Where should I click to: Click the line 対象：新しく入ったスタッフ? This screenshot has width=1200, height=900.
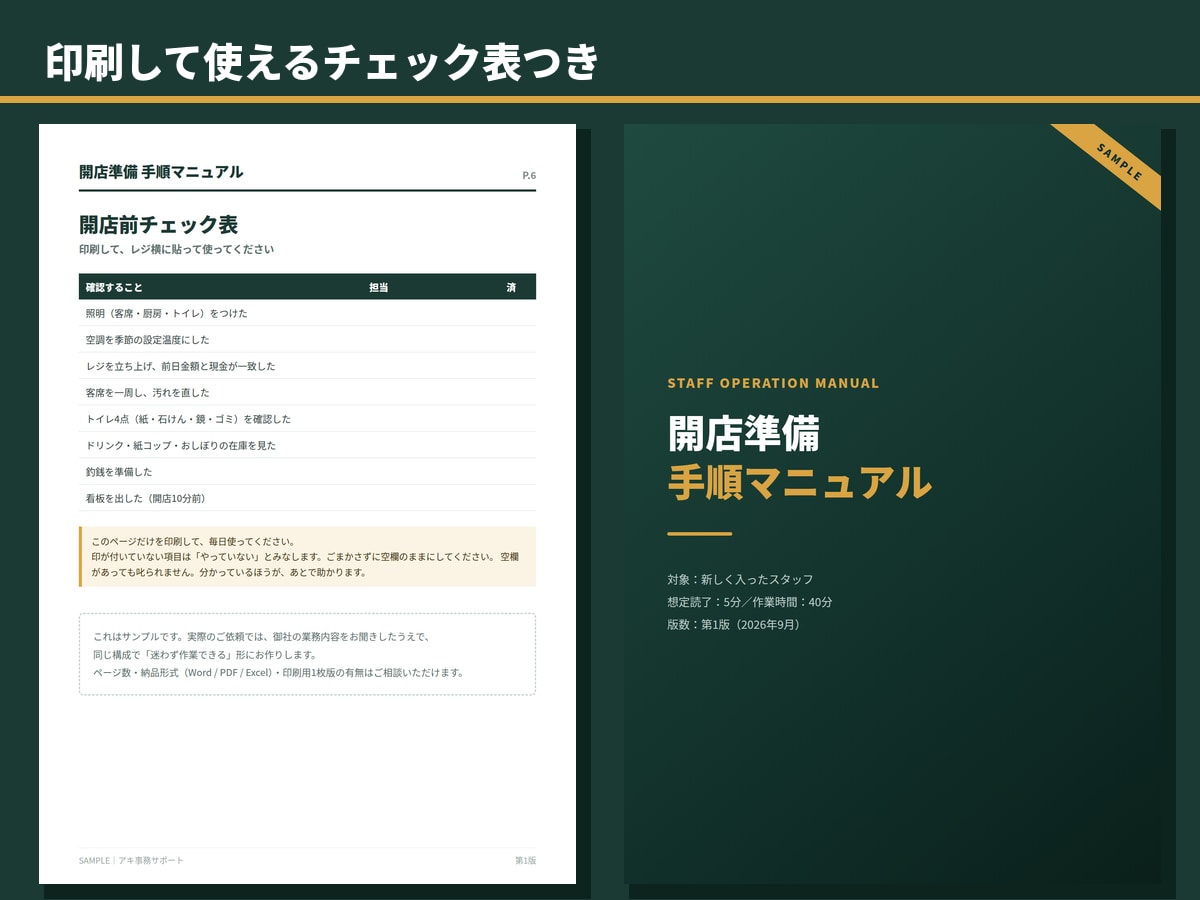[740, 579]
